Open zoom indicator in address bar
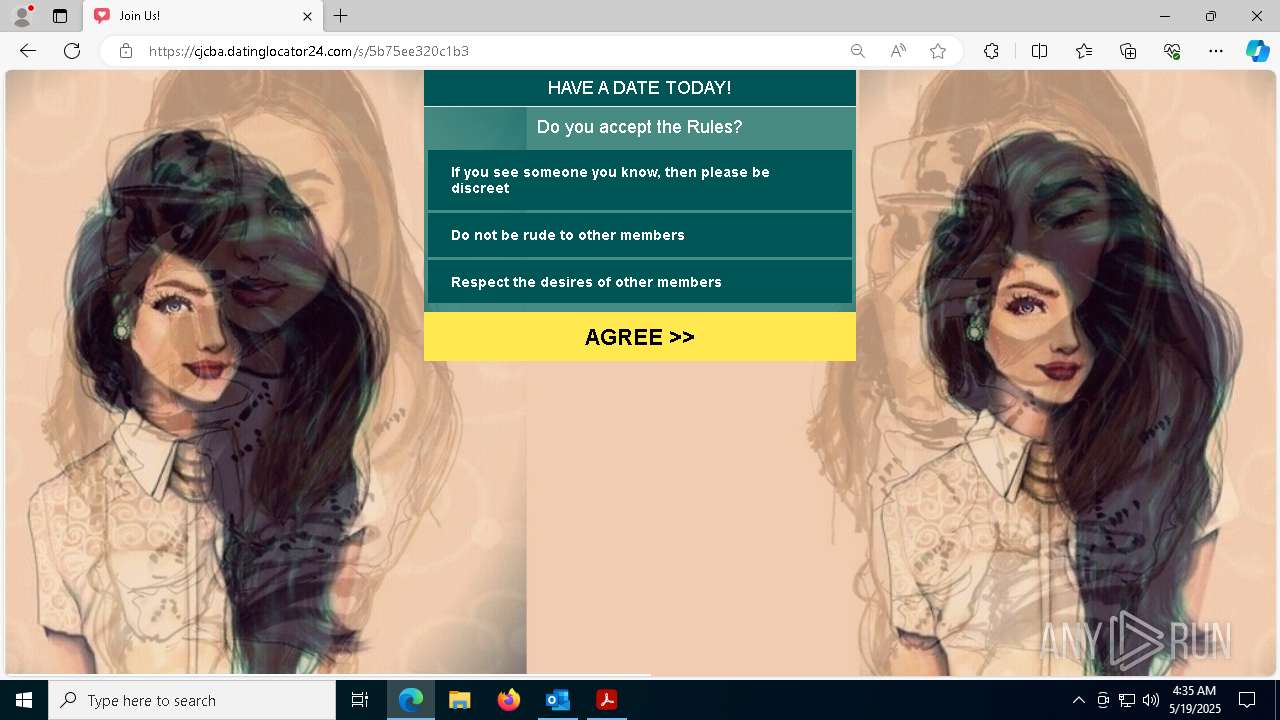The height and width of the screenshot is (720, 1280). pos(857,51)
